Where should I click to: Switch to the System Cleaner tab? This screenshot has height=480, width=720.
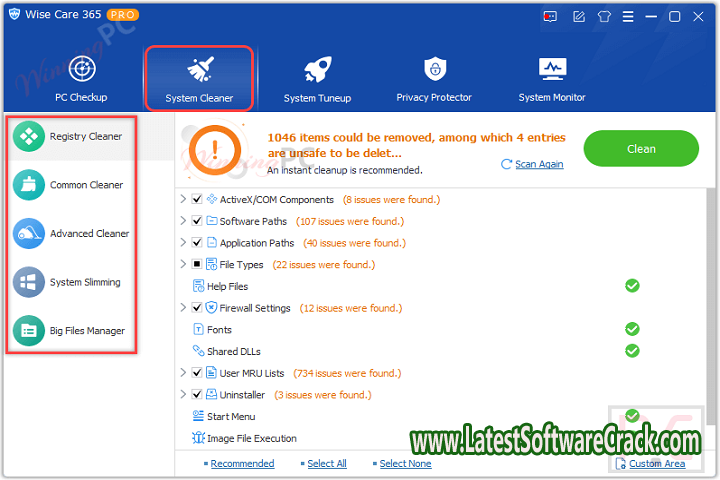click(199, 77)
